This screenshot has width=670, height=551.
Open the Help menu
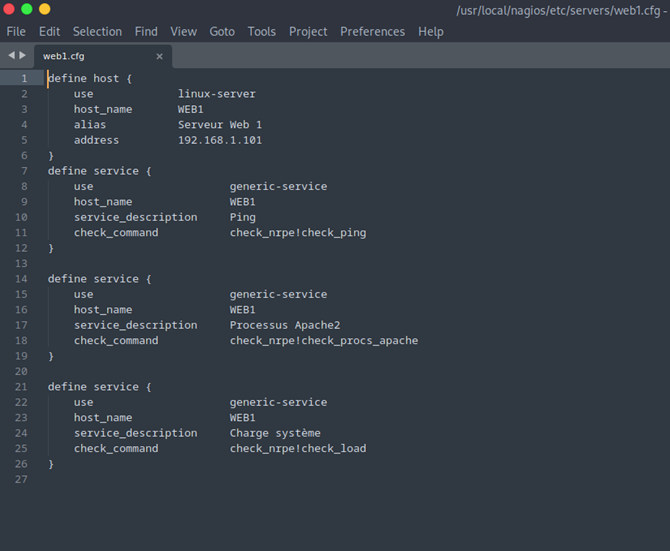click(431, 31)
